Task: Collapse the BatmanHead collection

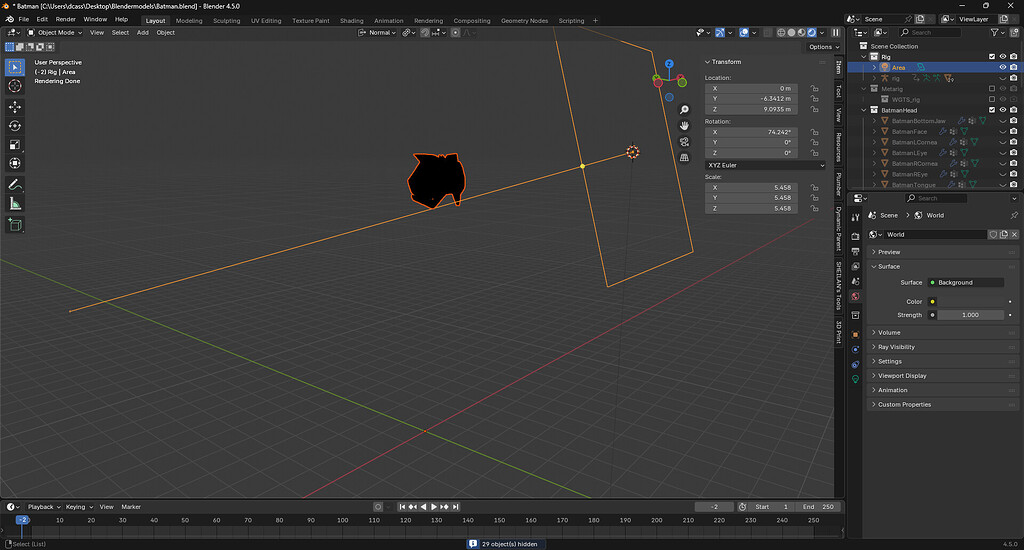Action: coord(864,110)
